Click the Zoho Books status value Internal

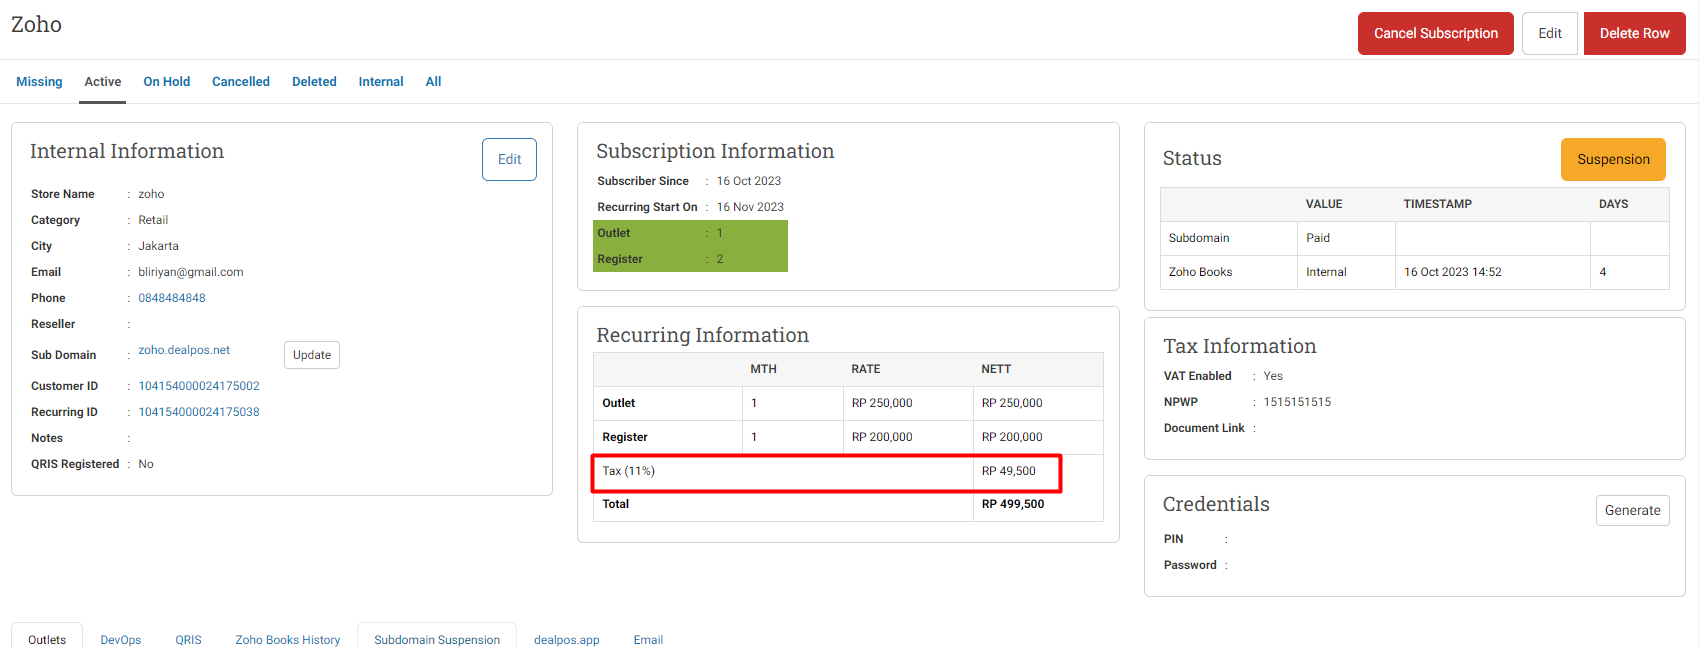click(1326, 272)
